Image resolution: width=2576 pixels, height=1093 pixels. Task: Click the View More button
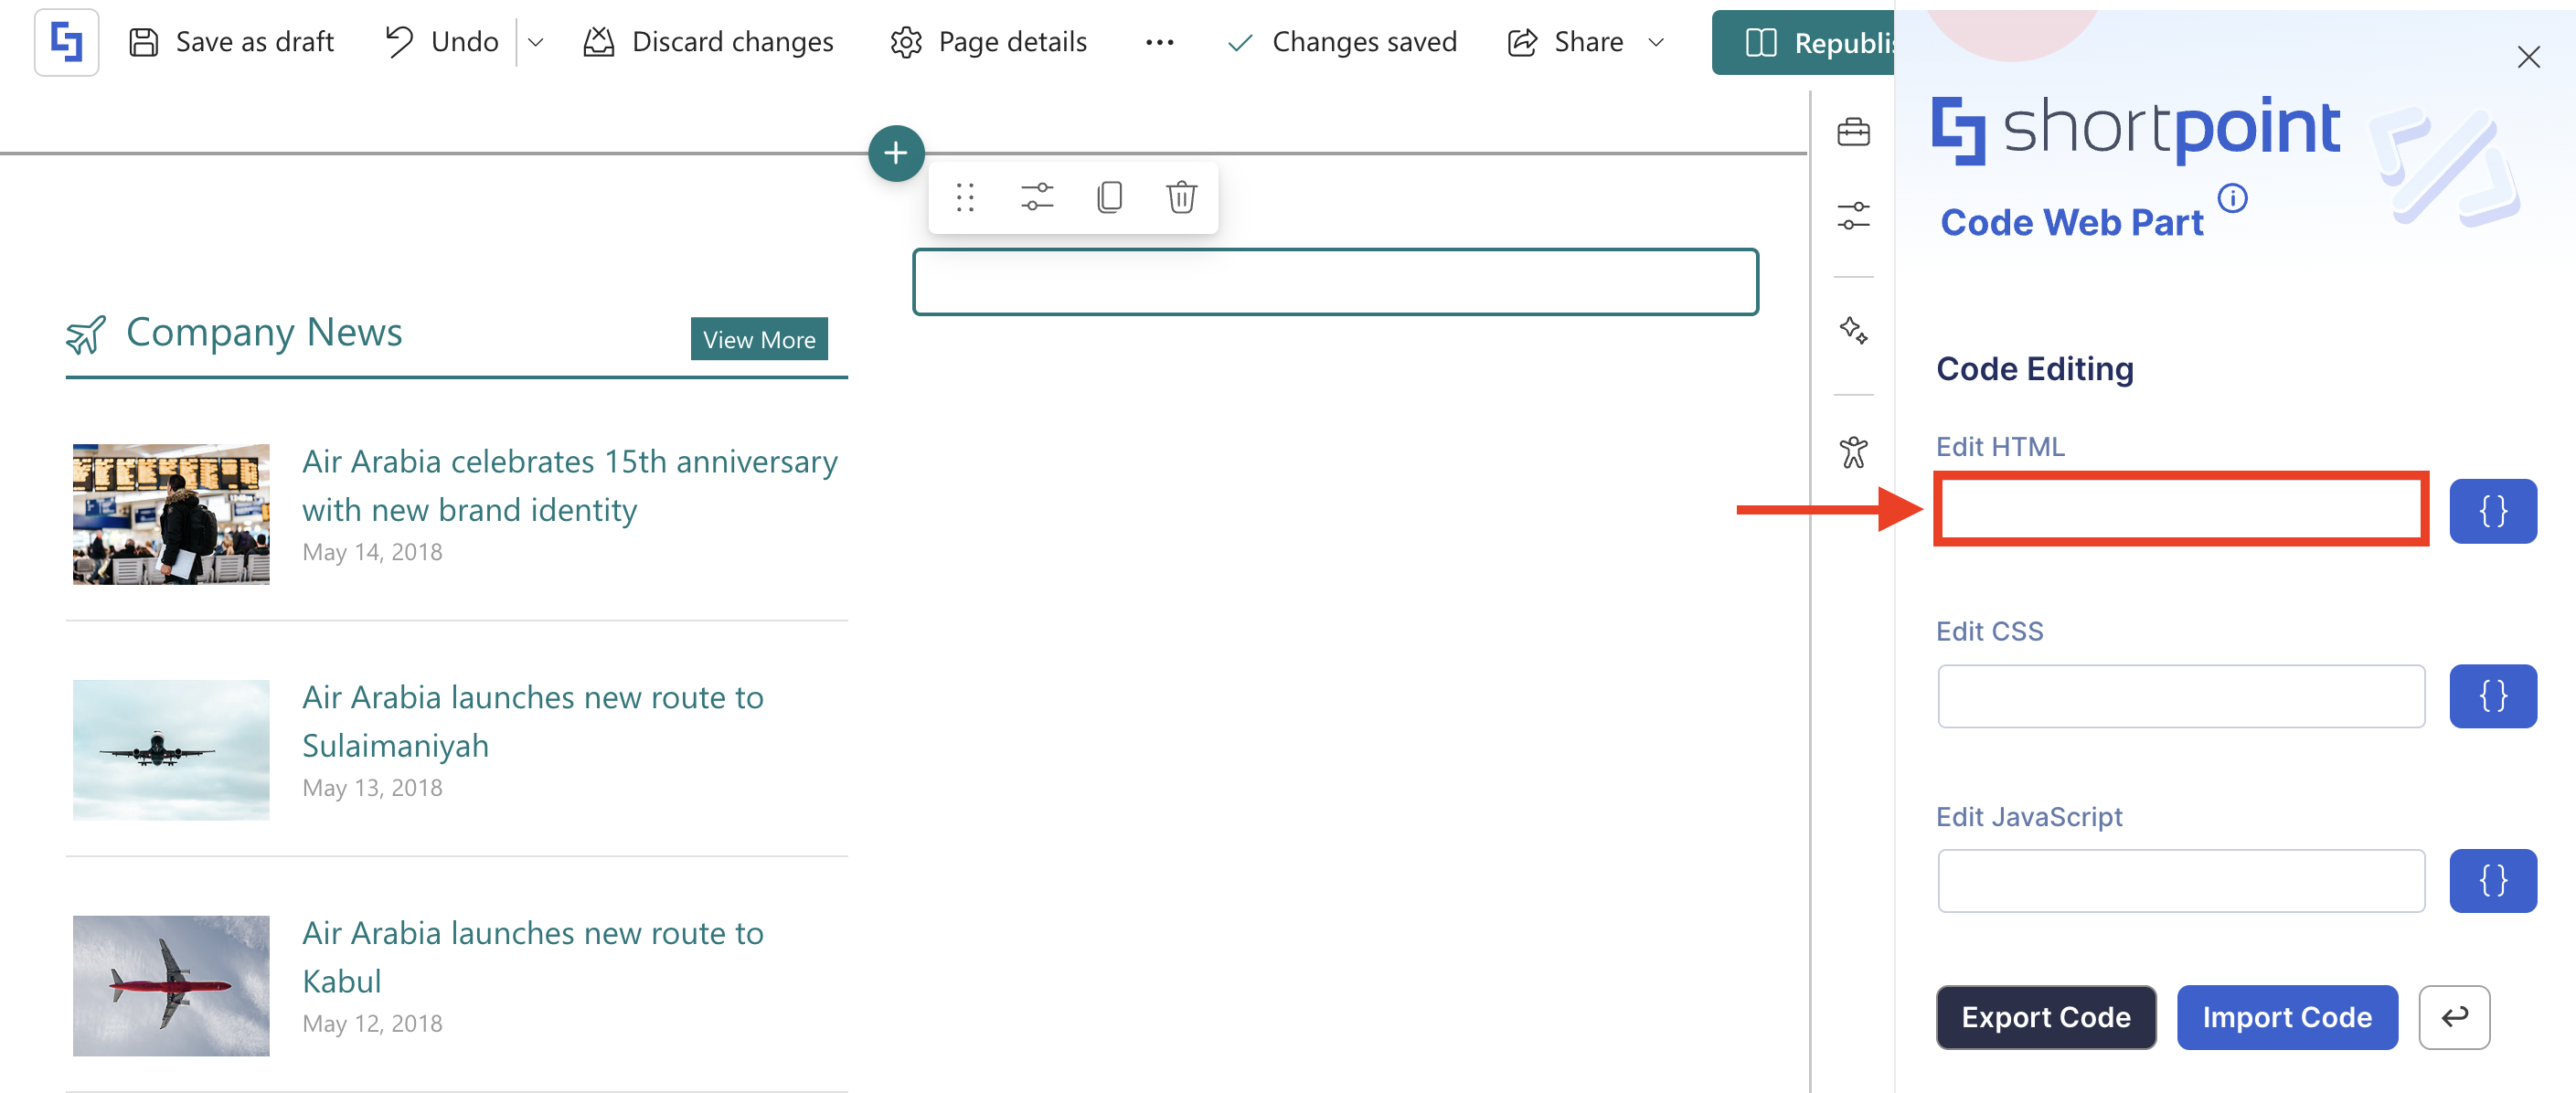tap(758, 340)
